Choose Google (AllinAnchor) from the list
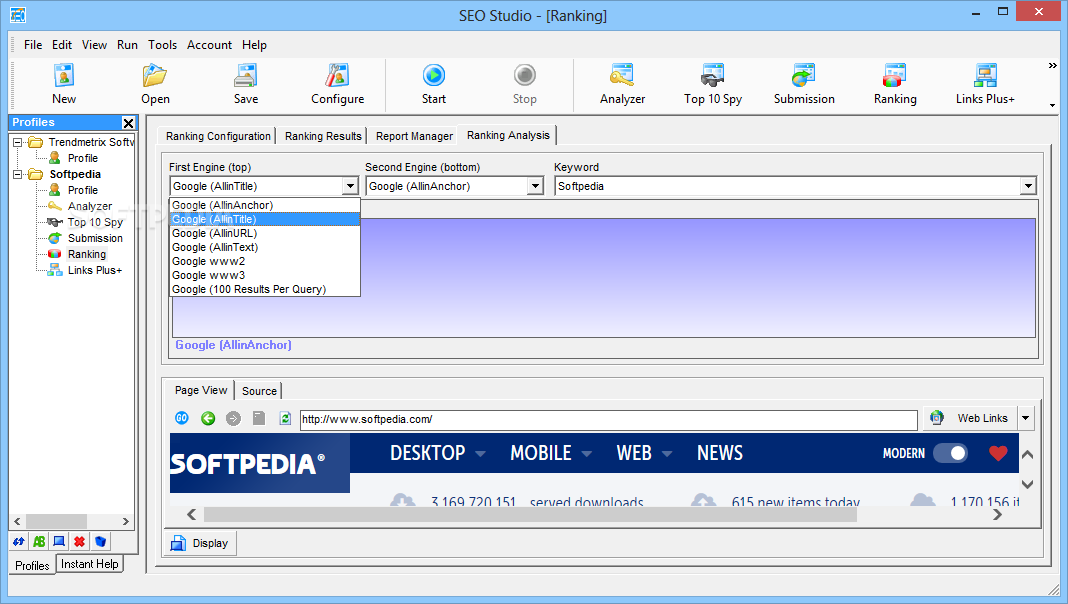 click(x=264, y=205)
